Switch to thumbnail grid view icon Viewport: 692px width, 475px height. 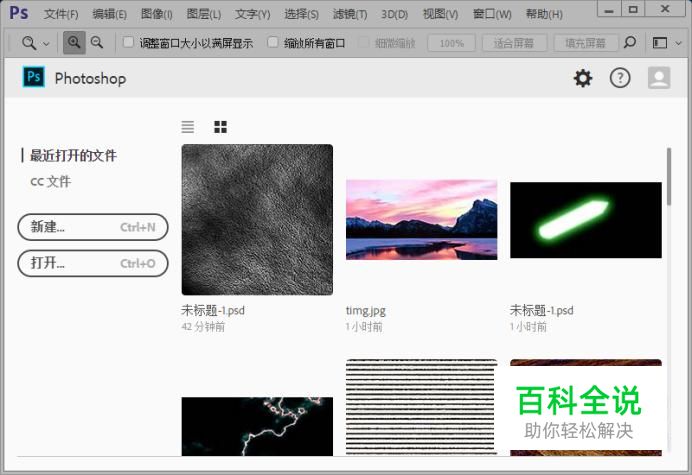(220, 127)
